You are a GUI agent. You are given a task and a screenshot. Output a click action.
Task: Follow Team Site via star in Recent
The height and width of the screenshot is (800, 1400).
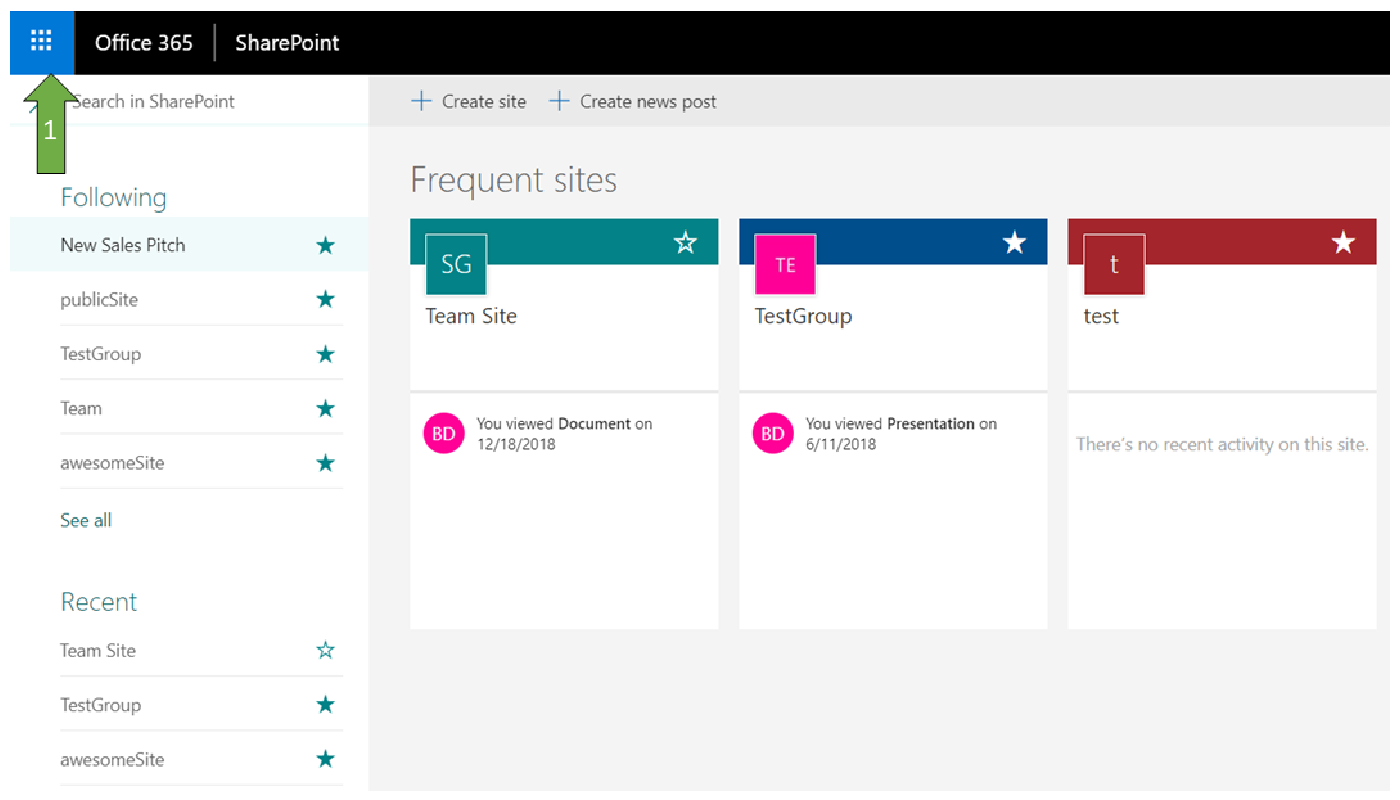325,650
